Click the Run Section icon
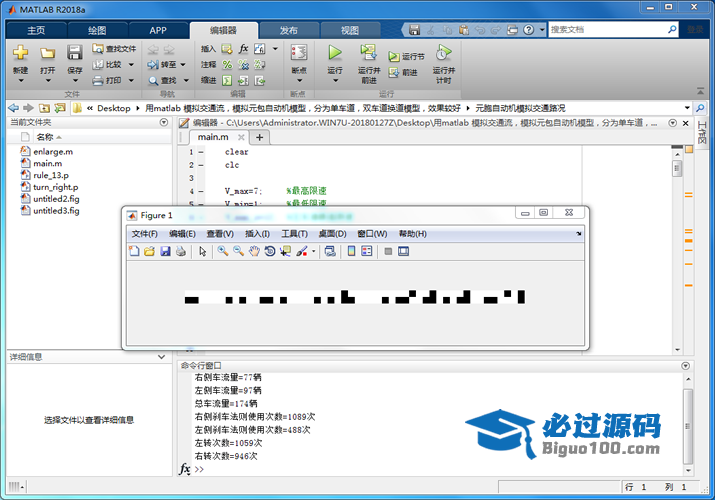The width and height of the screenshot is (715, 500). 394,57
